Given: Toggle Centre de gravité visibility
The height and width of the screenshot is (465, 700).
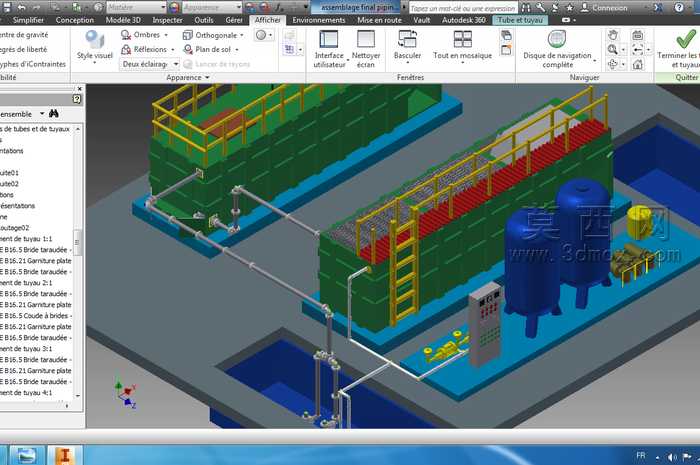Looking at the screenshot, I should click(24, 35).
